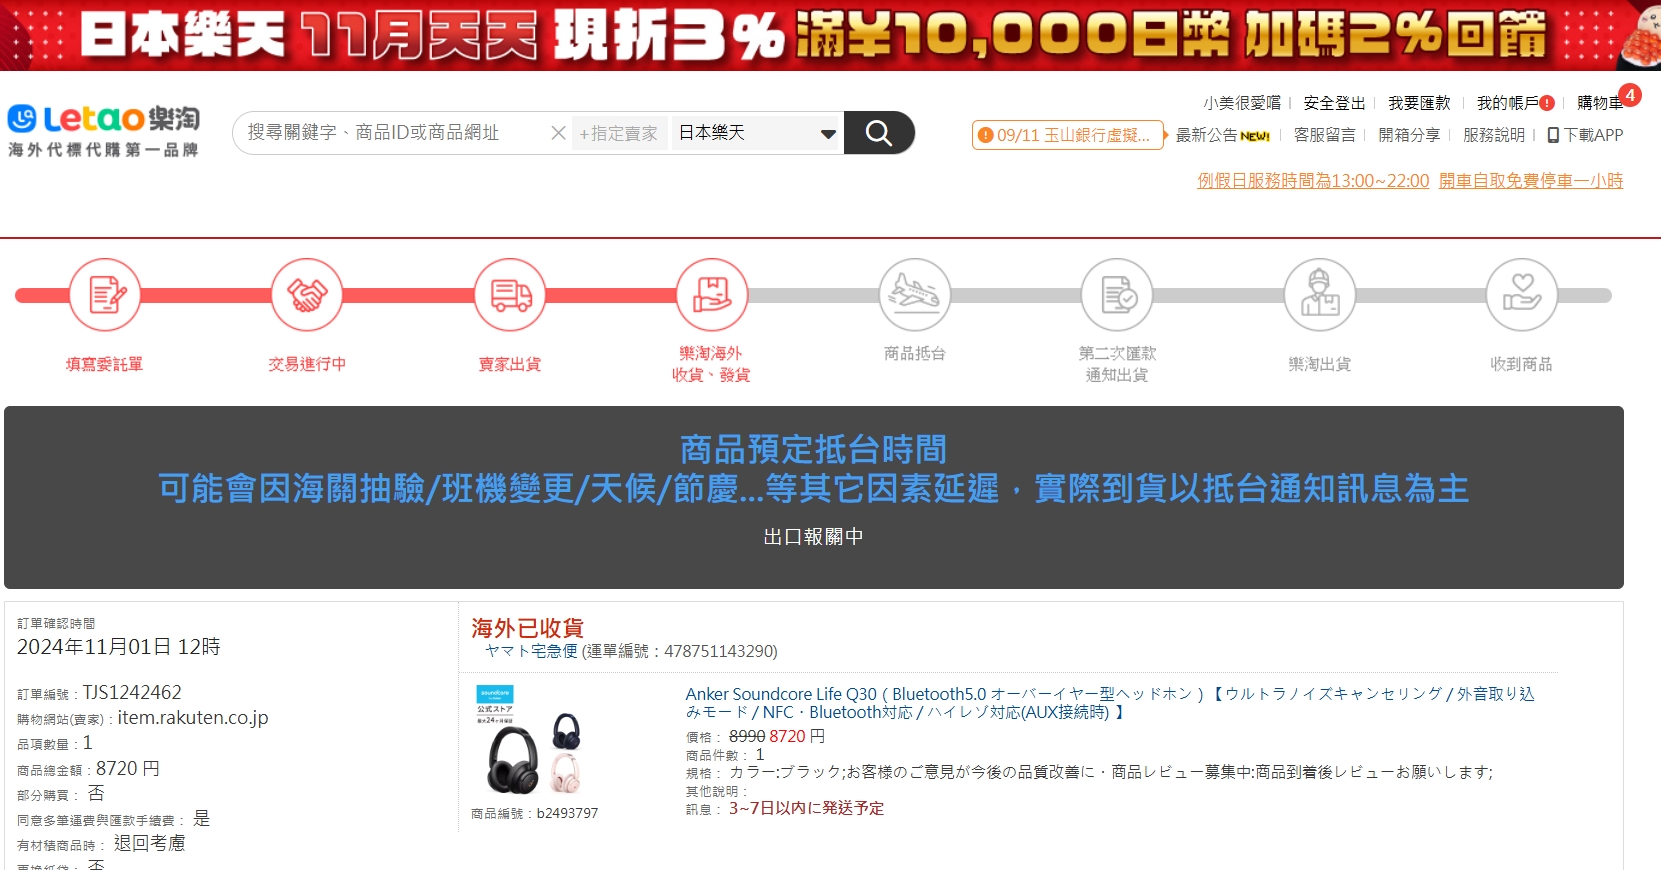Click 下載APP phone icon link
Screen dimensions: 1661x870
(1586, 135)
